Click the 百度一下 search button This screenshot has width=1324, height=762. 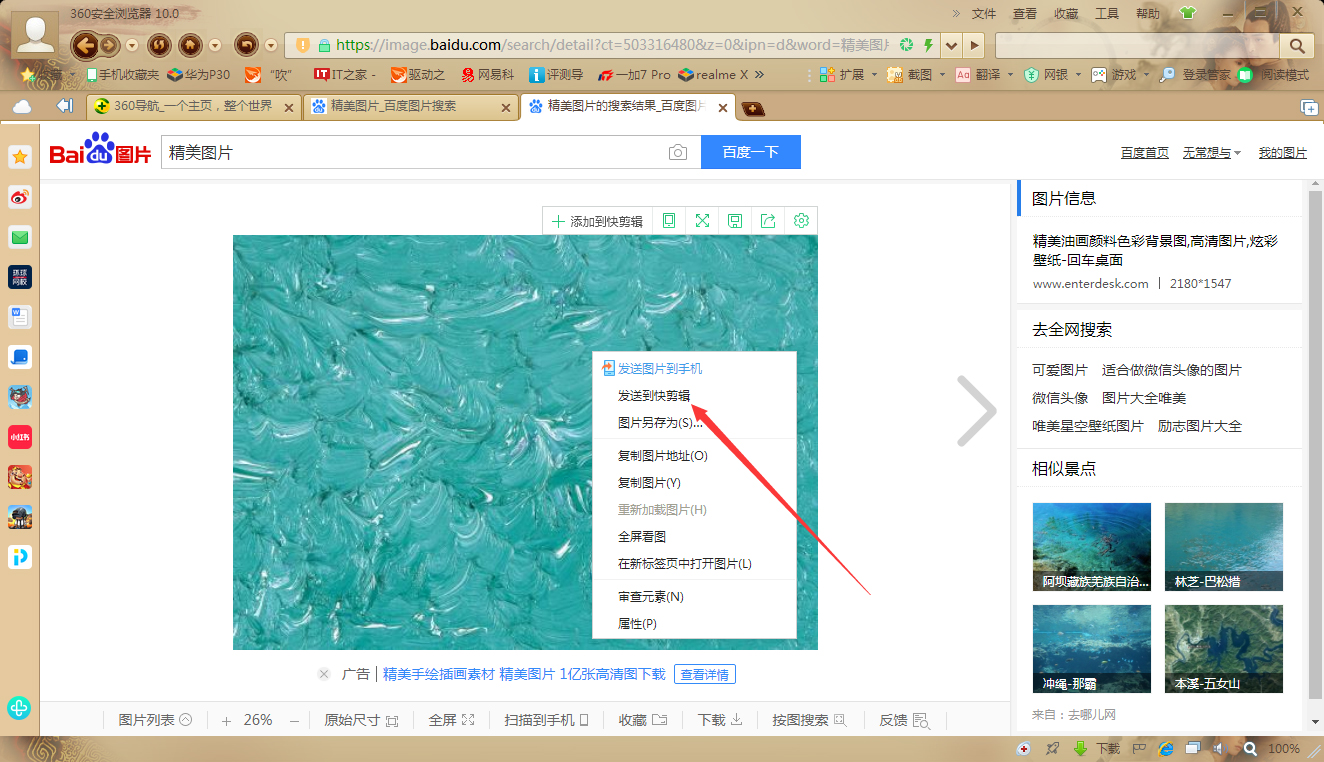750,152
